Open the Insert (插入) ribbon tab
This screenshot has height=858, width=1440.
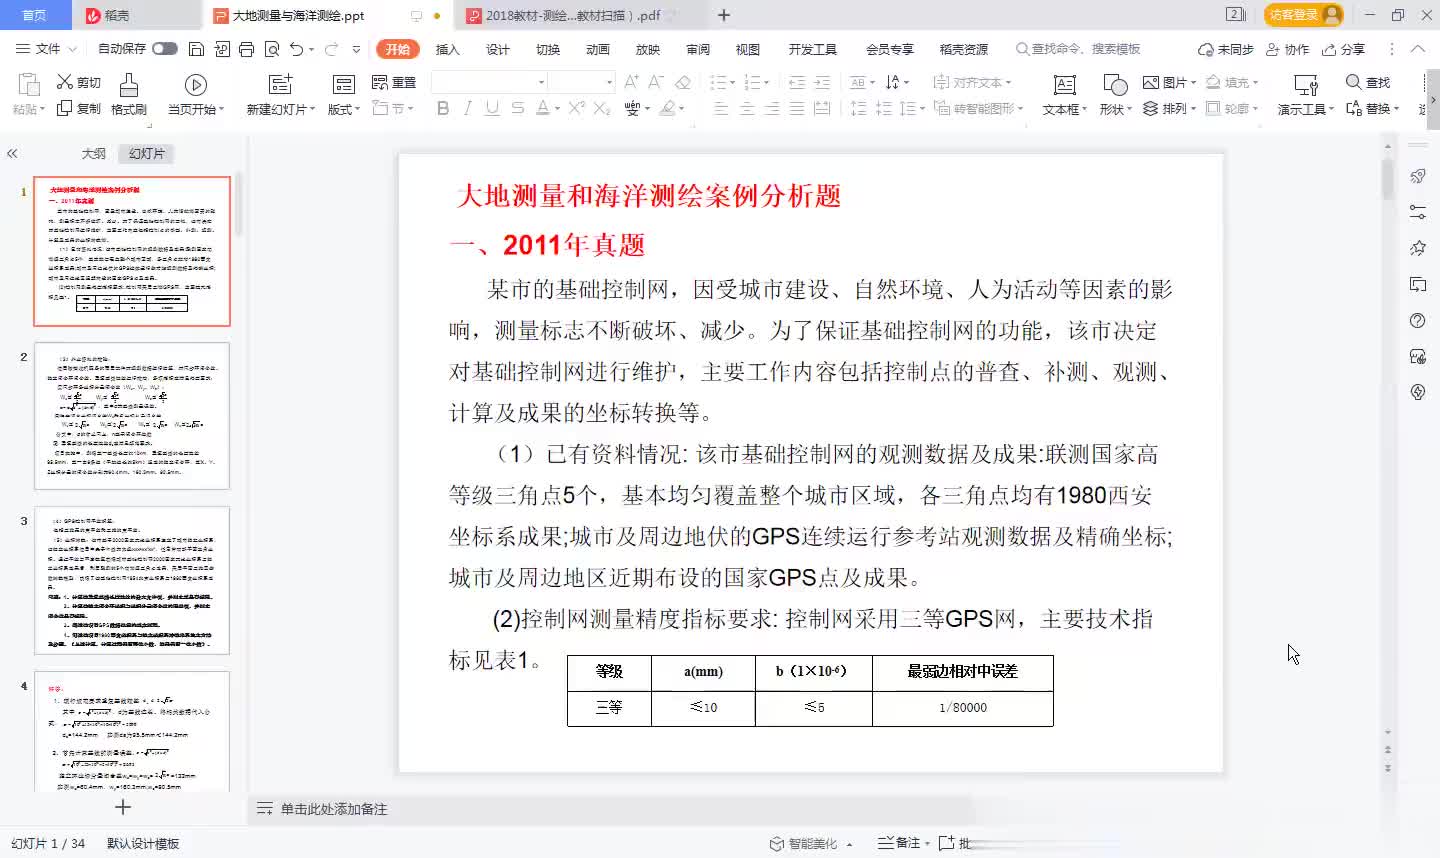pyautogui.click(x=447, y=49)
